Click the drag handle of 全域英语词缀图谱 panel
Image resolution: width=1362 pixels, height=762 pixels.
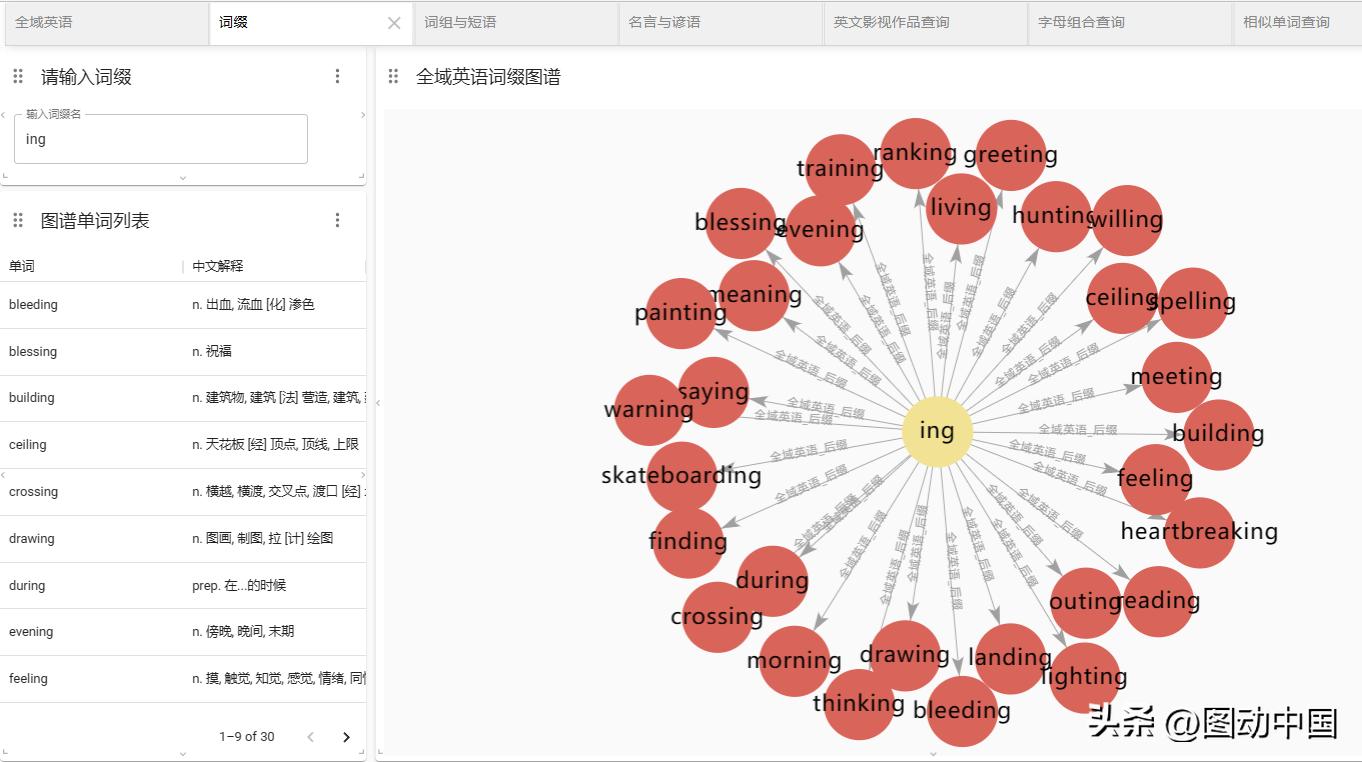(393, 76)
